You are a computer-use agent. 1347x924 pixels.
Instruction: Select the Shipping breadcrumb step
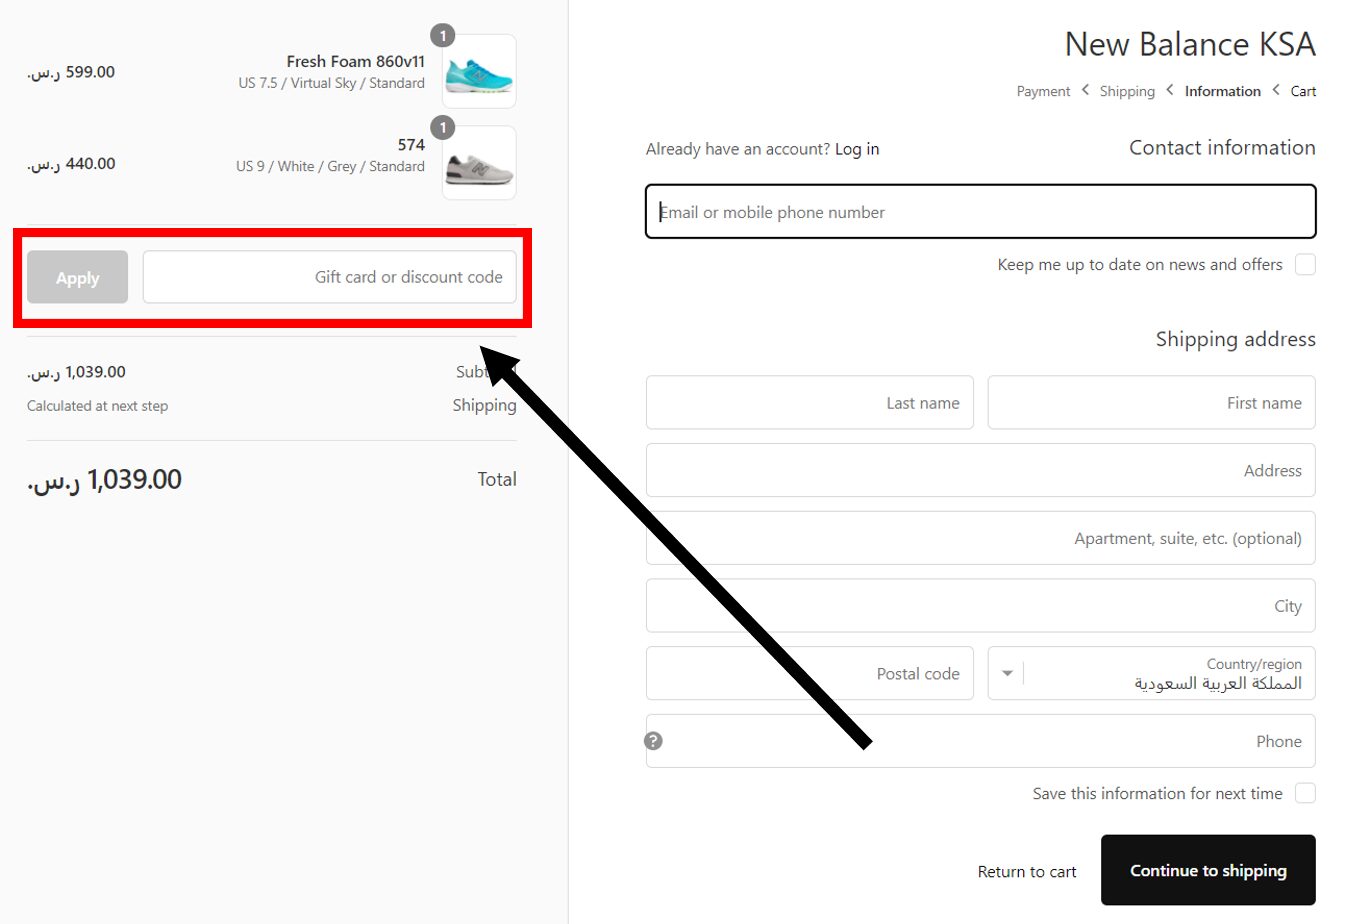(1127, 91)
